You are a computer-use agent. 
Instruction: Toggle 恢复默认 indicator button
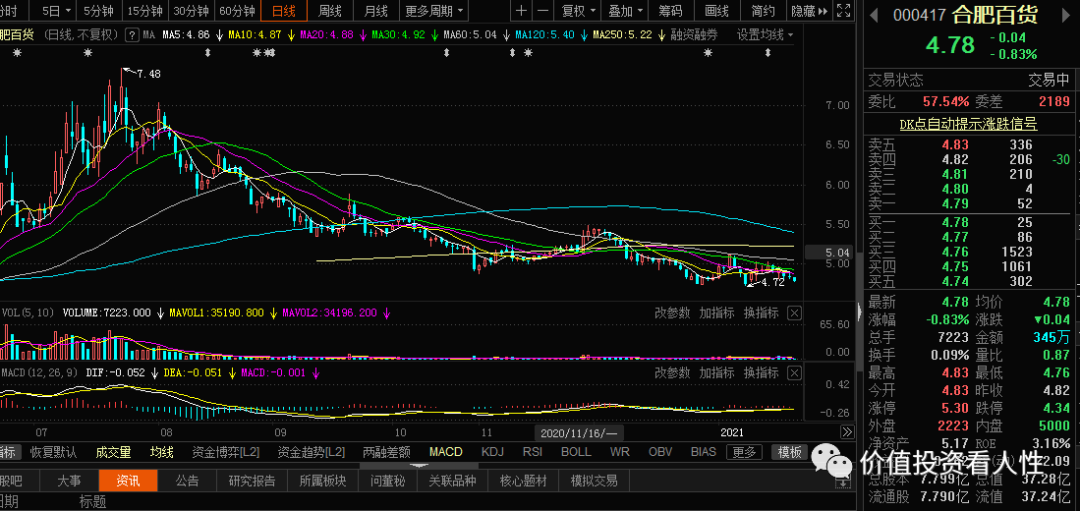point(54,452)
